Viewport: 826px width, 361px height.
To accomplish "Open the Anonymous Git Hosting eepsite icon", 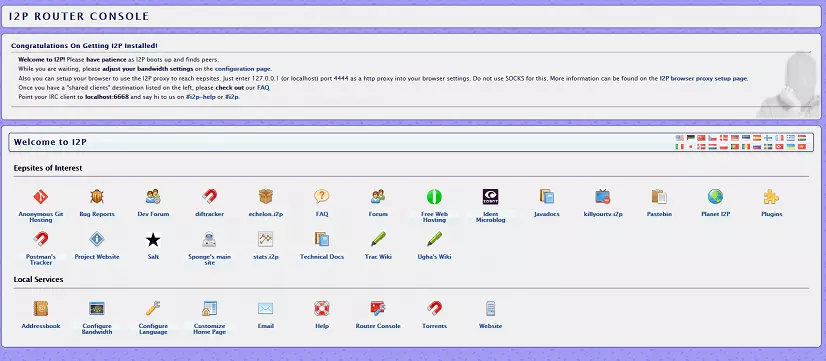I will point(41,197).
